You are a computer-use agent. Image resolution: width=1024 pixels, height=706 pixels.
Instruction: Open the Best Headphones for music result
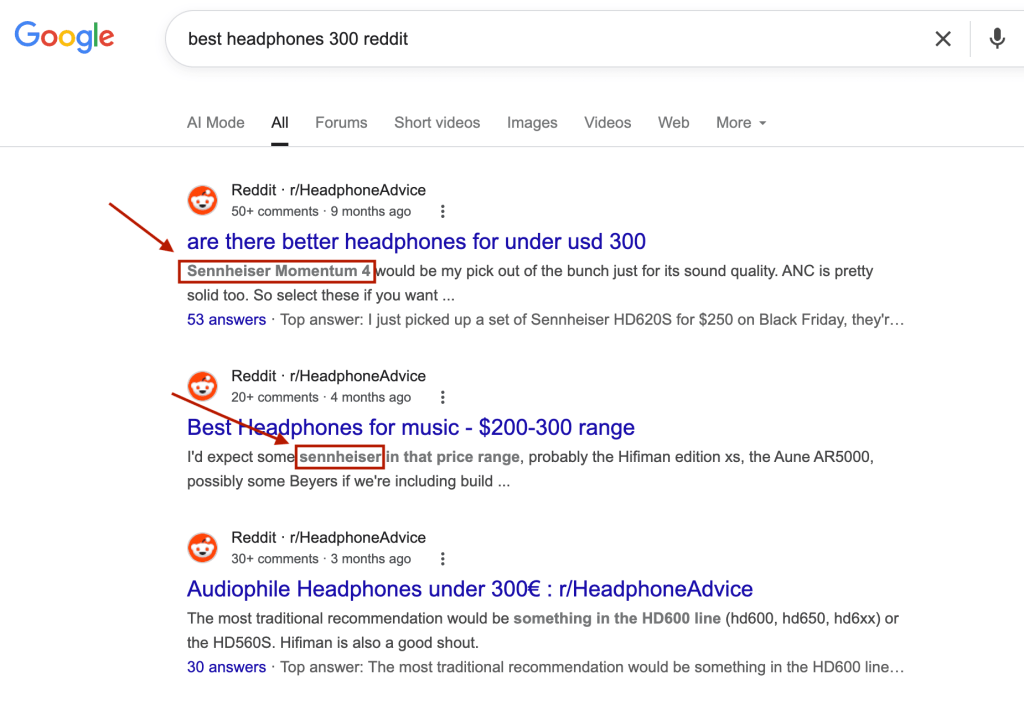tap(410, 427)
